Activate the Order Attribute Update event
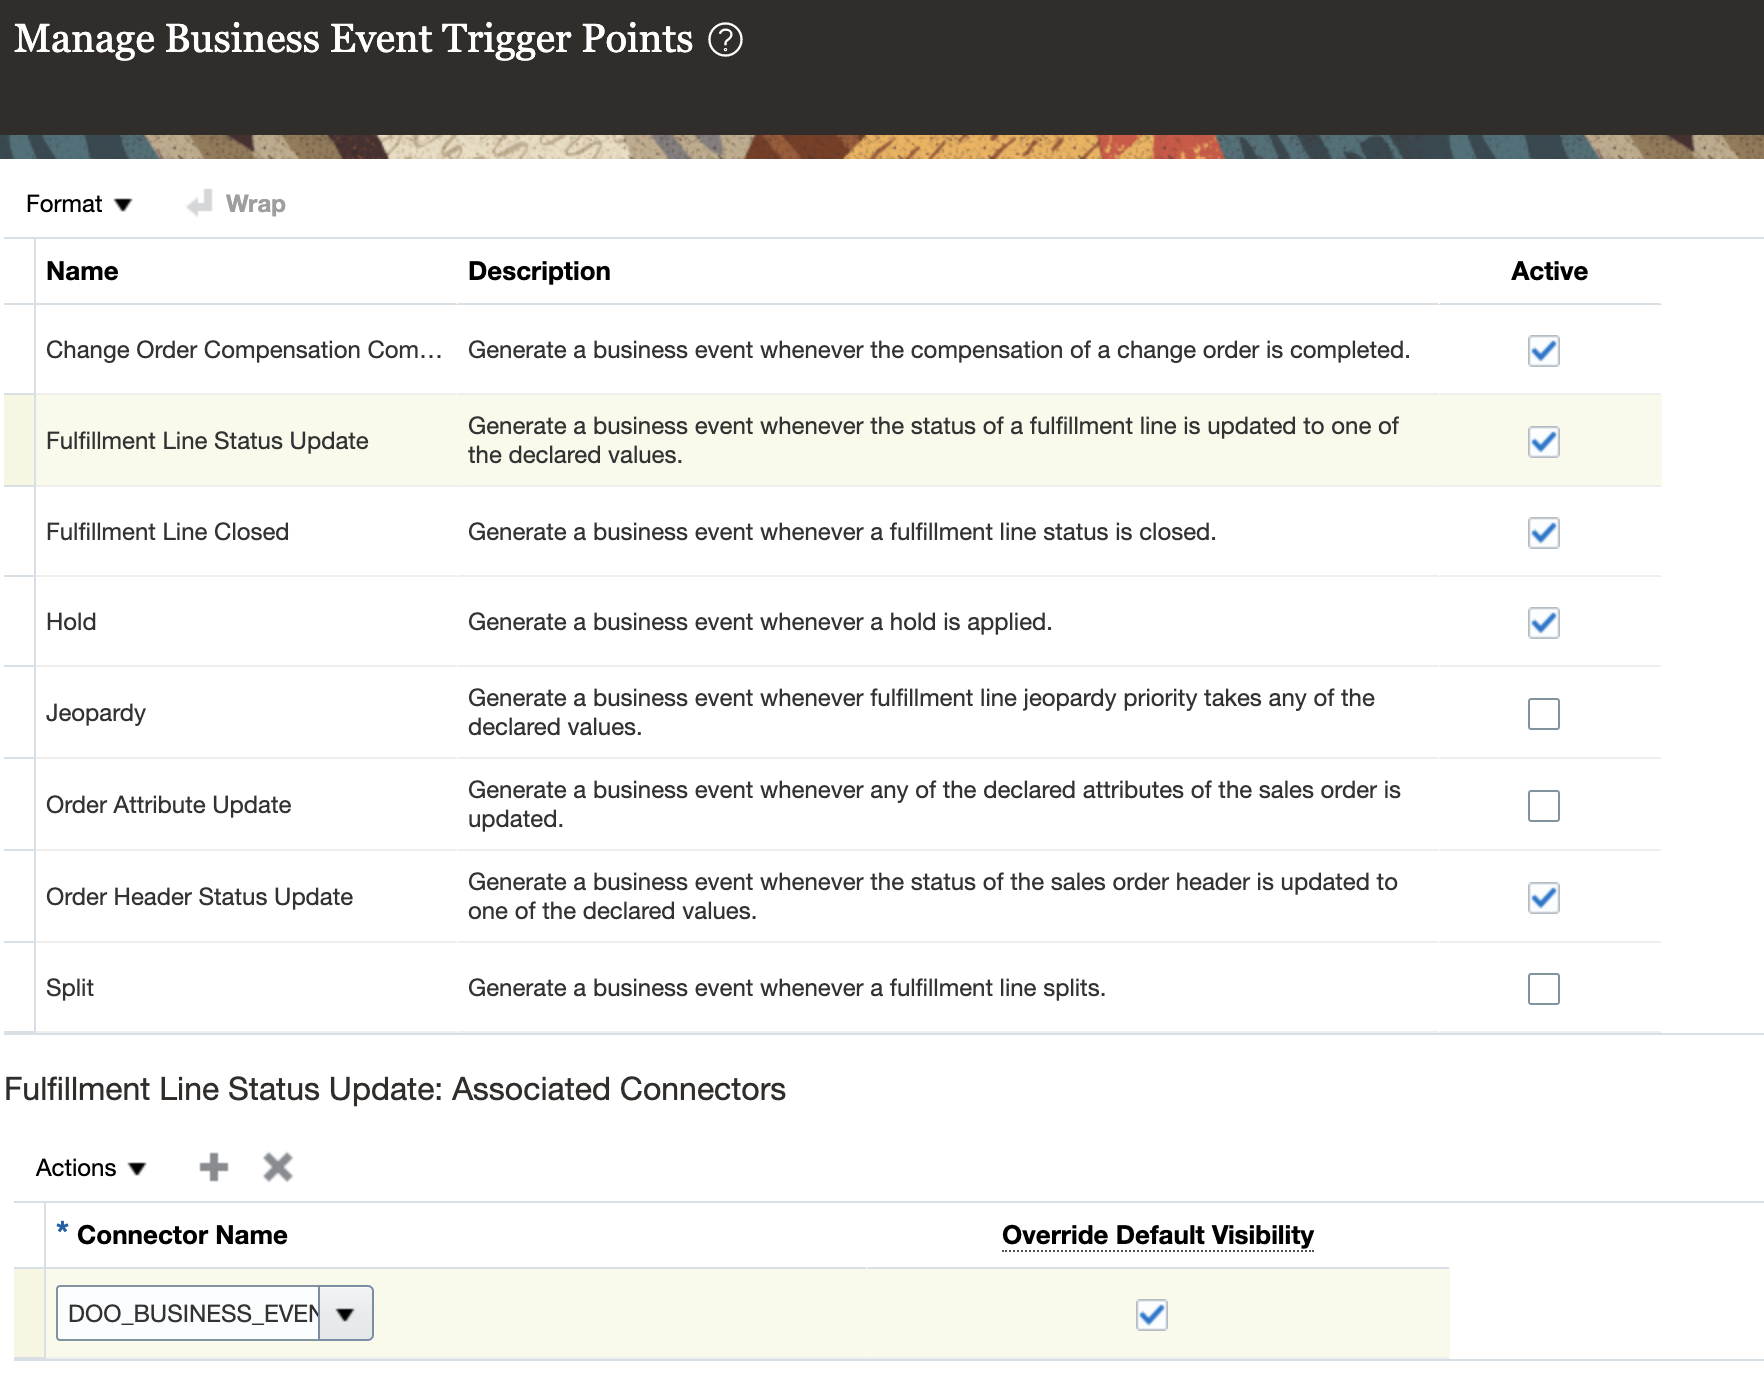1764x1378 pixels. point(1543,806)
